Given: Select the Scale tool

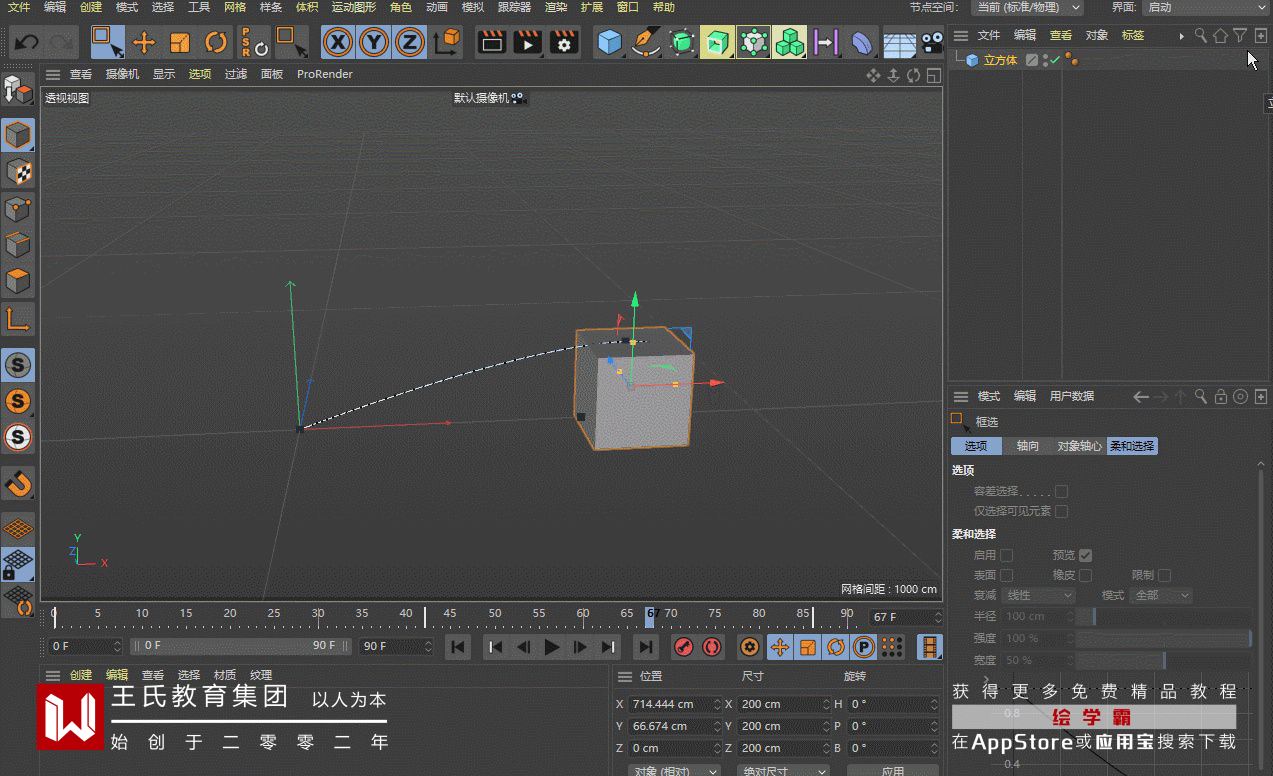Looking at the screenshot, I should coord(180,42).
